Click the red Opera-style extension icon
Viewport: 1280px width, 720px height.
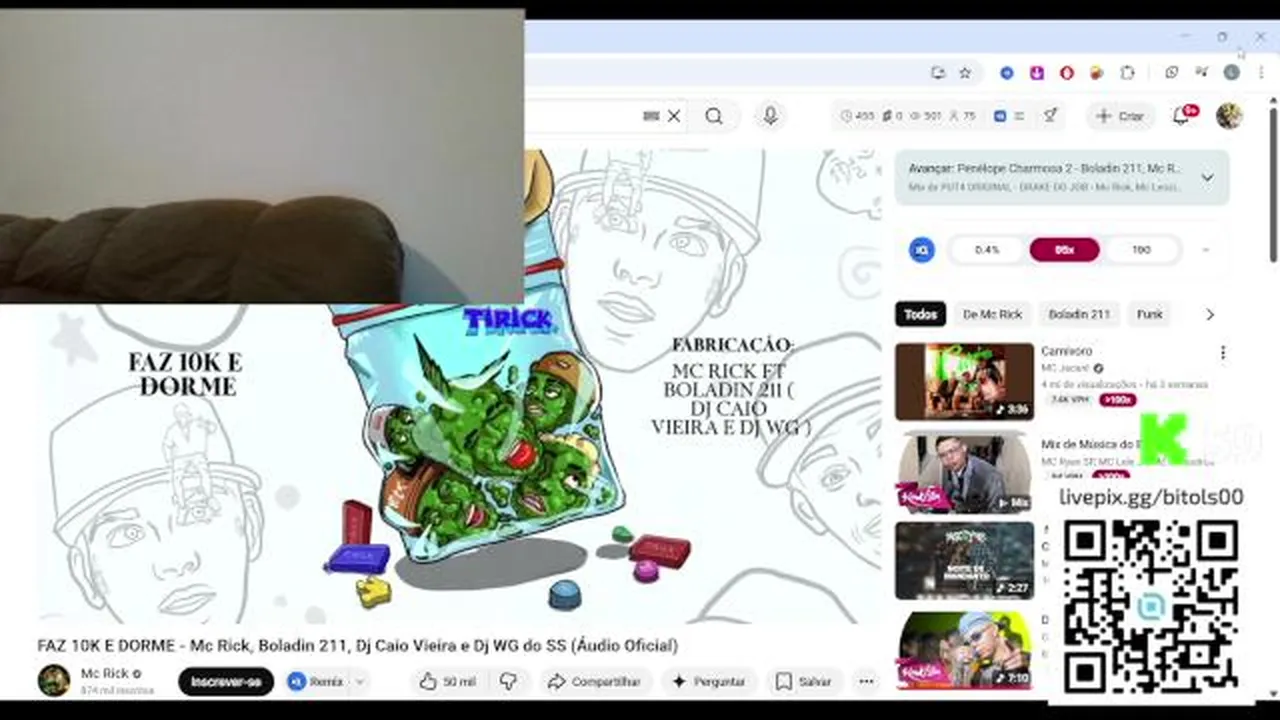pyautogui.click(x=1067, y=72)
